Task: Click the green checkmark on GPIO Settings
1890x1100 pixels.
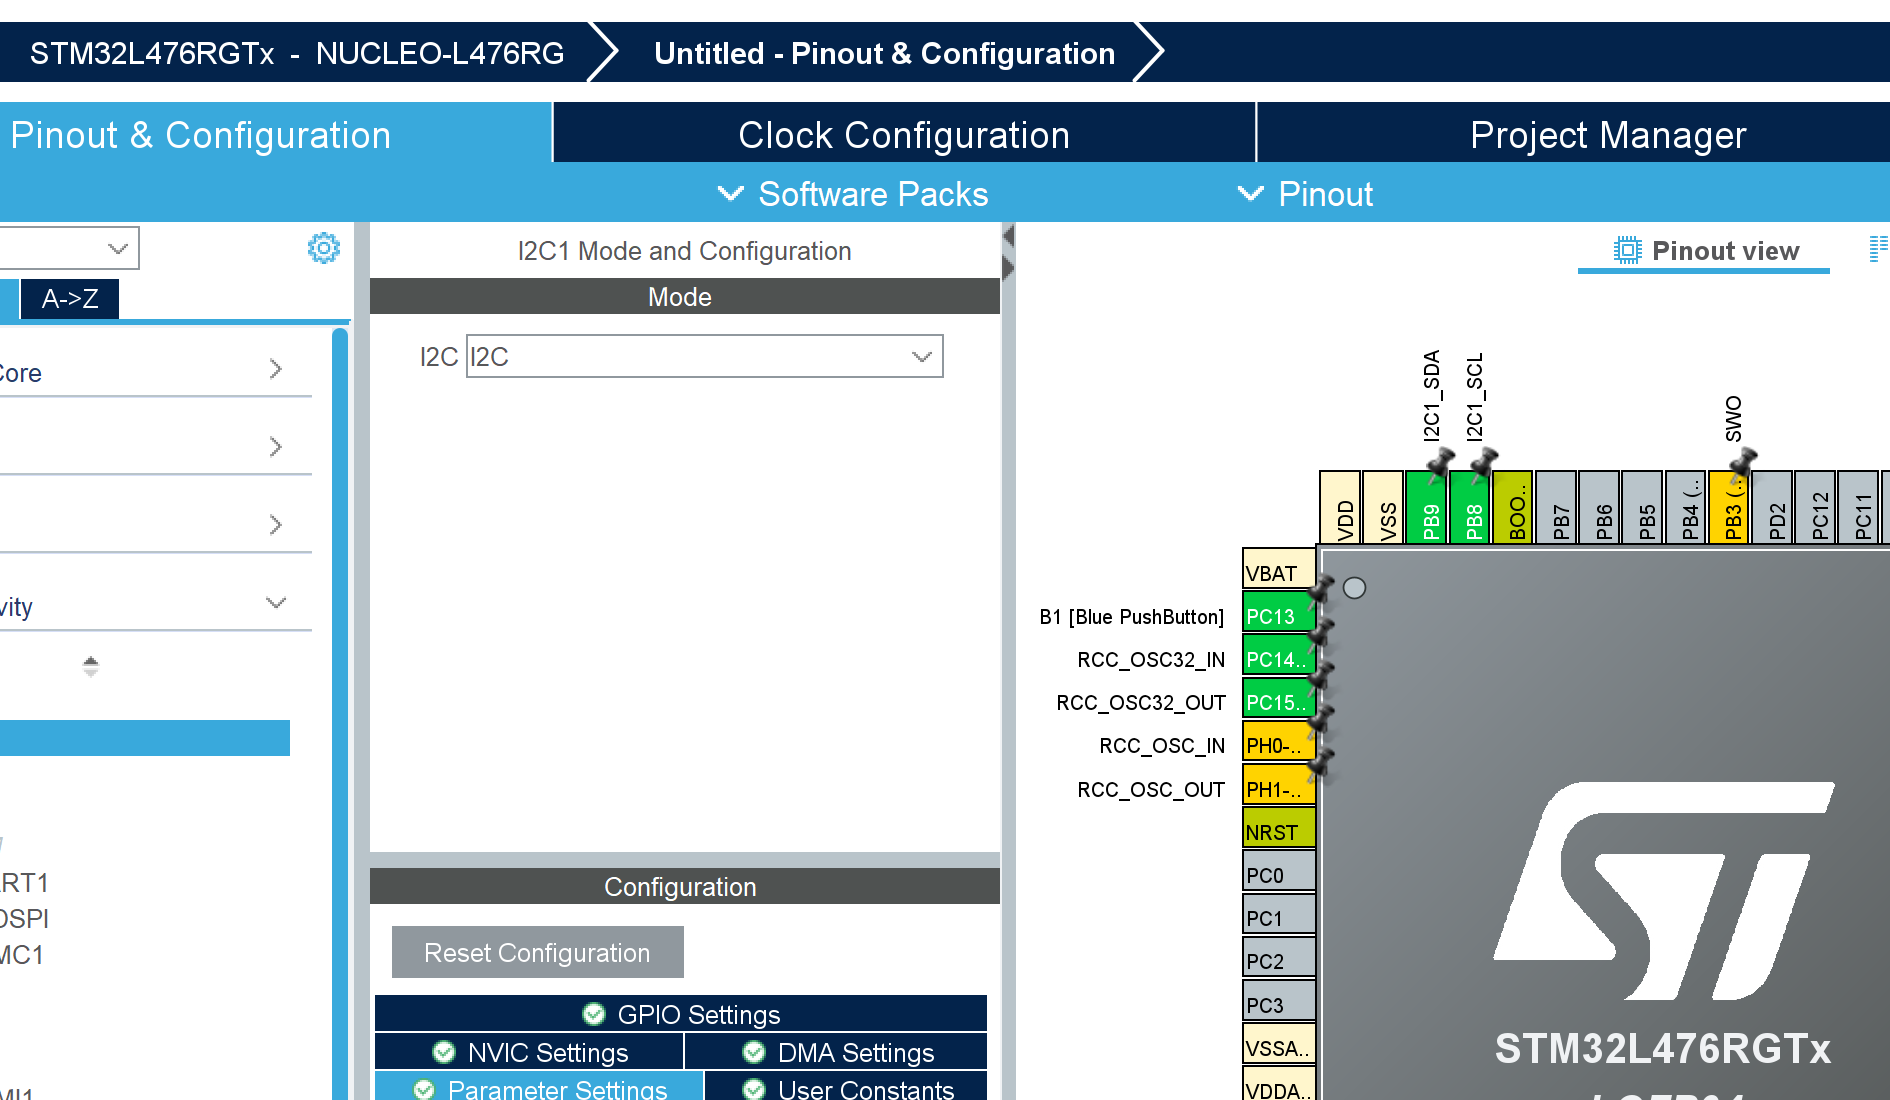Action: (x=594, y=1014)
